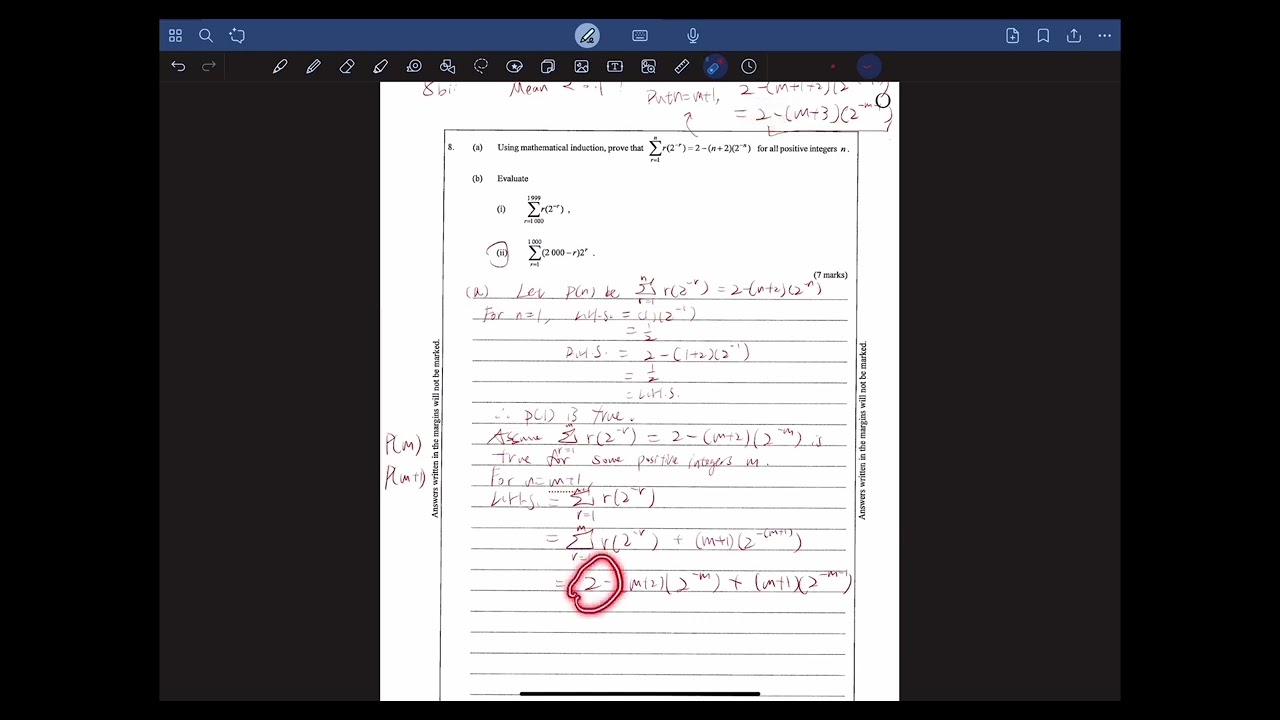Choose the red dot laser pointer style

[833, 67]
